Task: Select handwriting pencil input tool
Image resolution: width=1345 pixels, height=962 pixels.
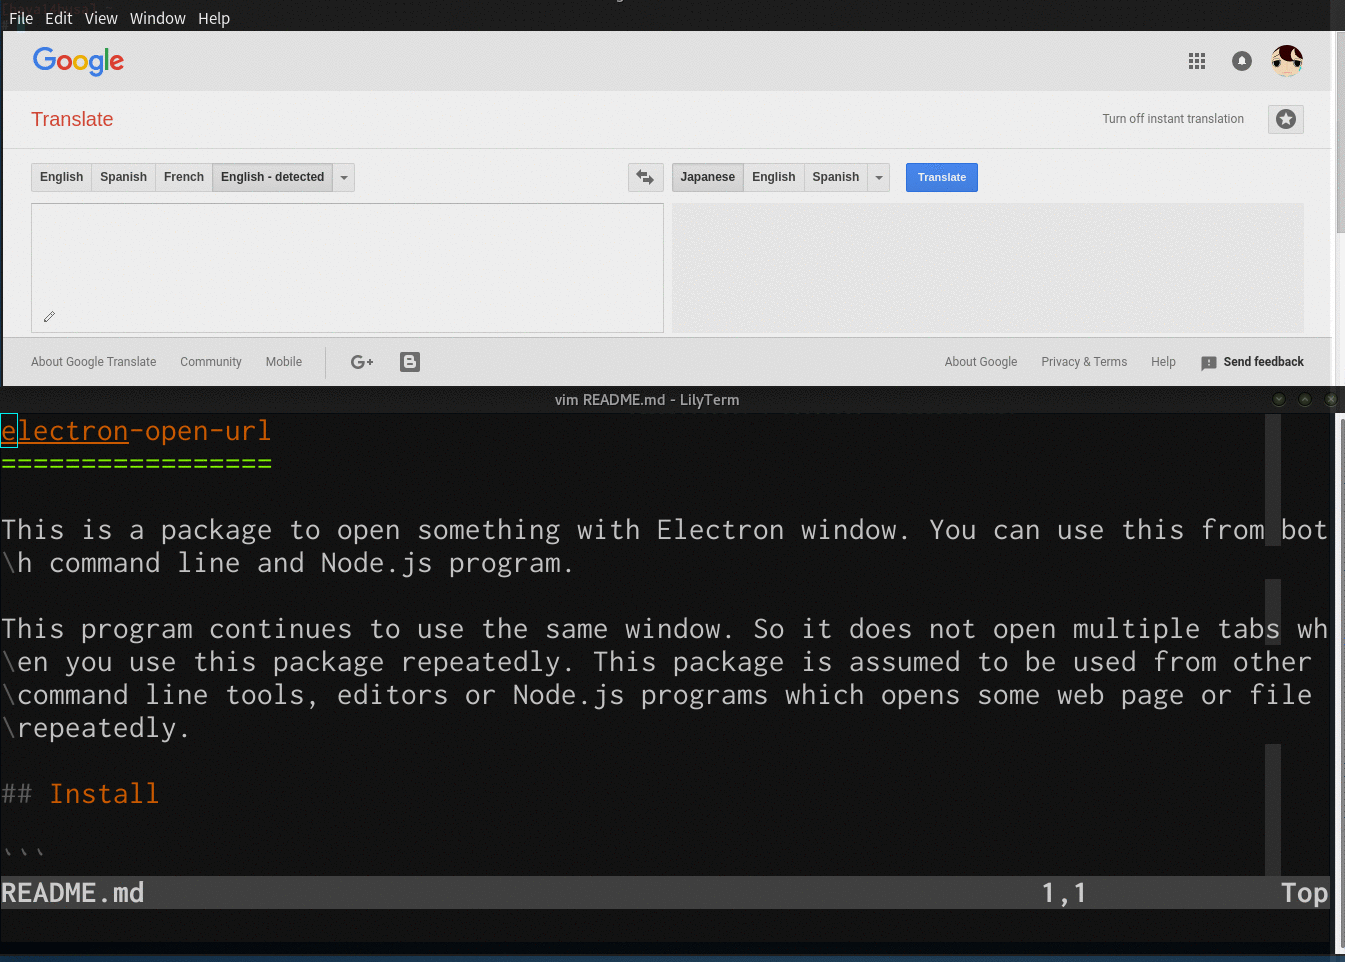Action: coord(49,316)
